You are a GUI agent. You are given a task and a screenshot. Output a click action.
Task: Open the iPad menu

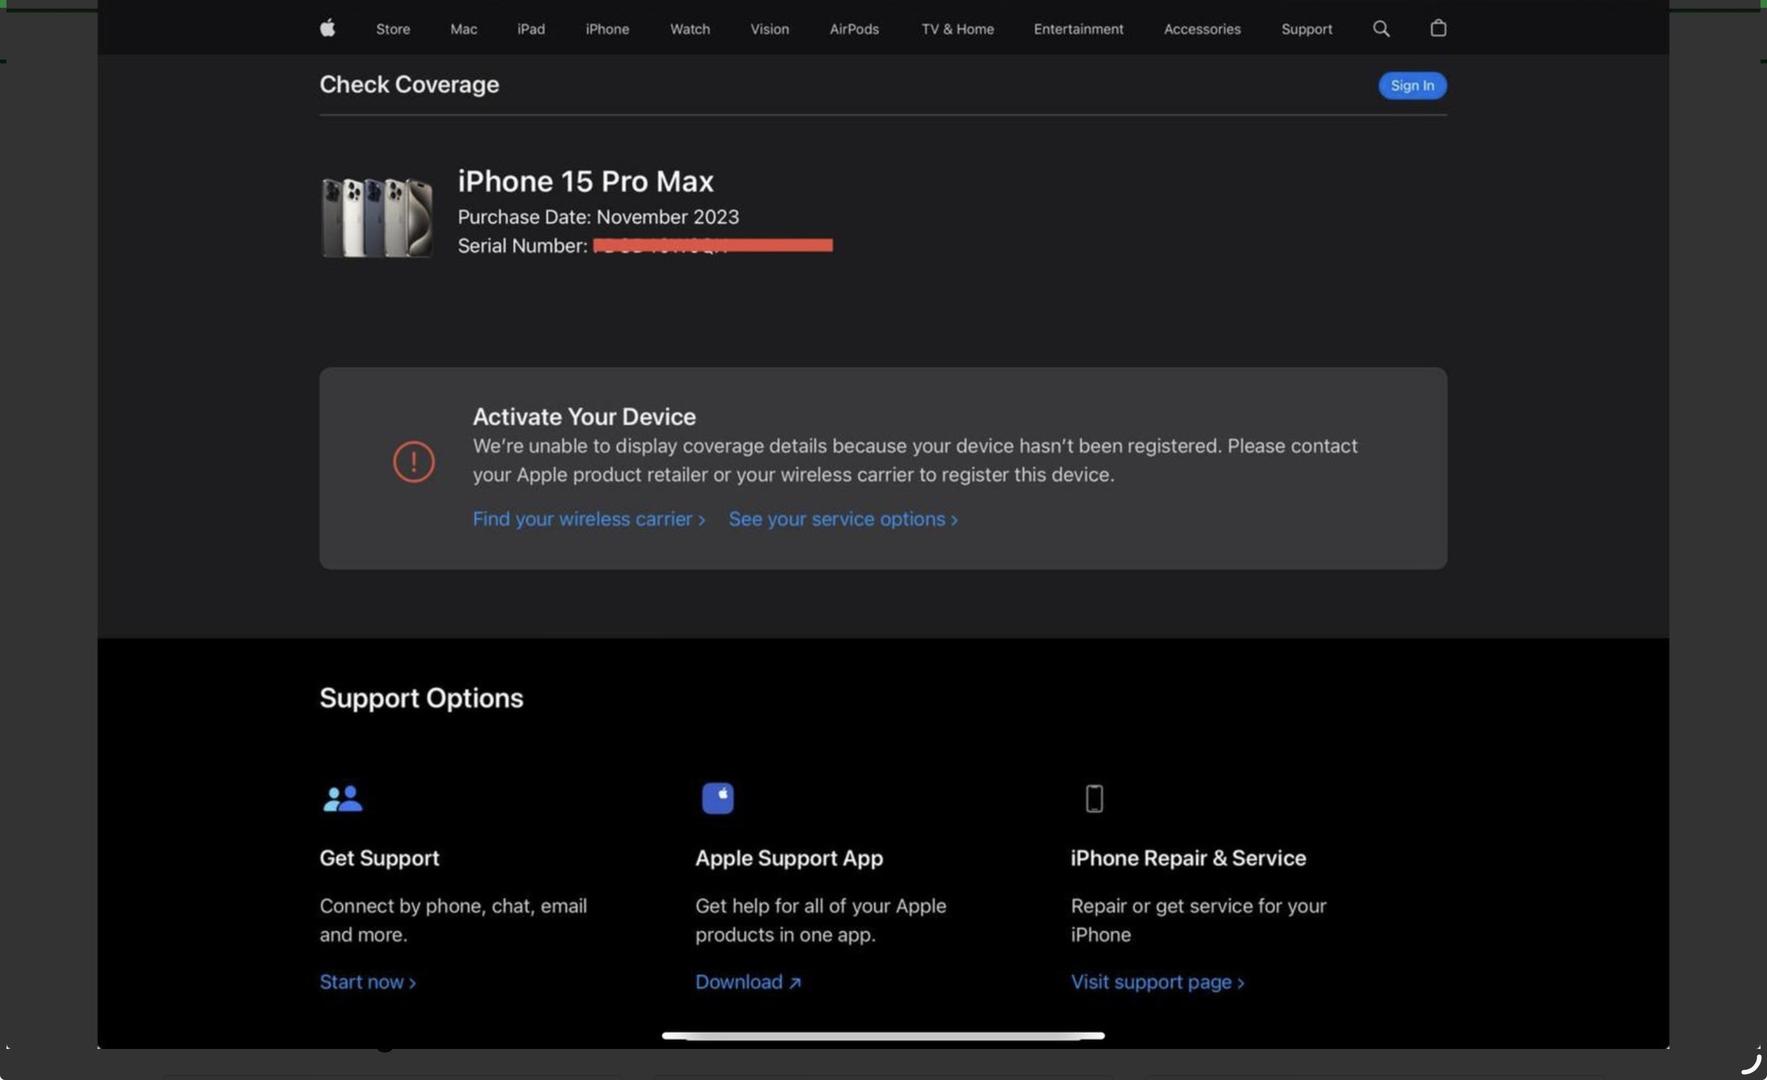531,29
